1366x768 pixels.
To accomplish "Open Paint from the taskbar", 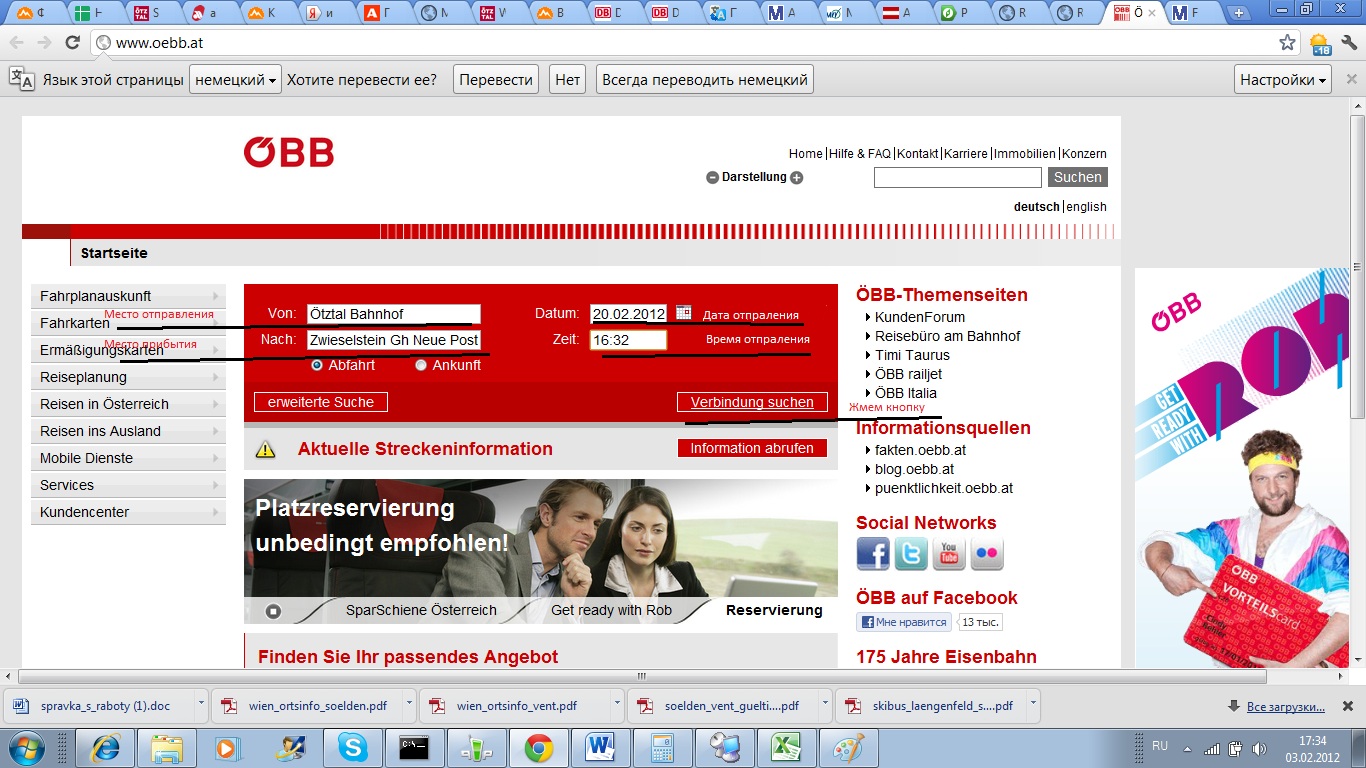I will coord(848,747).
